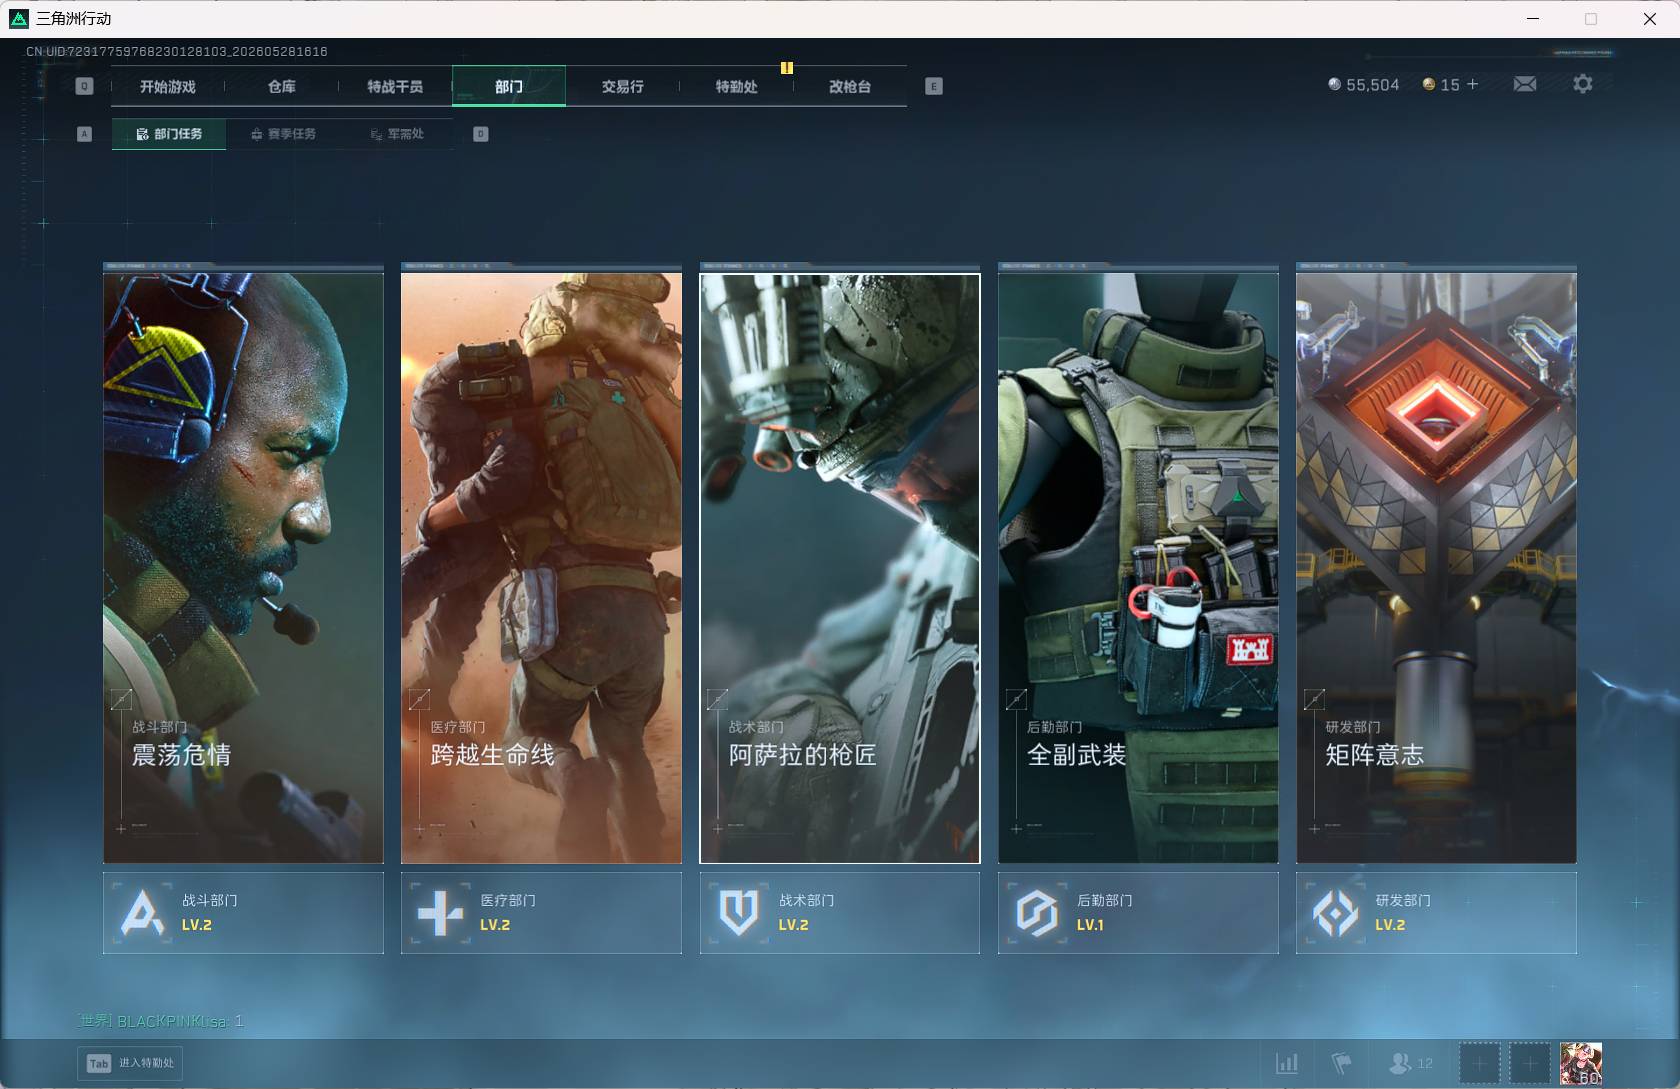Click the 55,504 currency coin icon
Screen dimensions: 1680x1089
[x=1334, y=84]
